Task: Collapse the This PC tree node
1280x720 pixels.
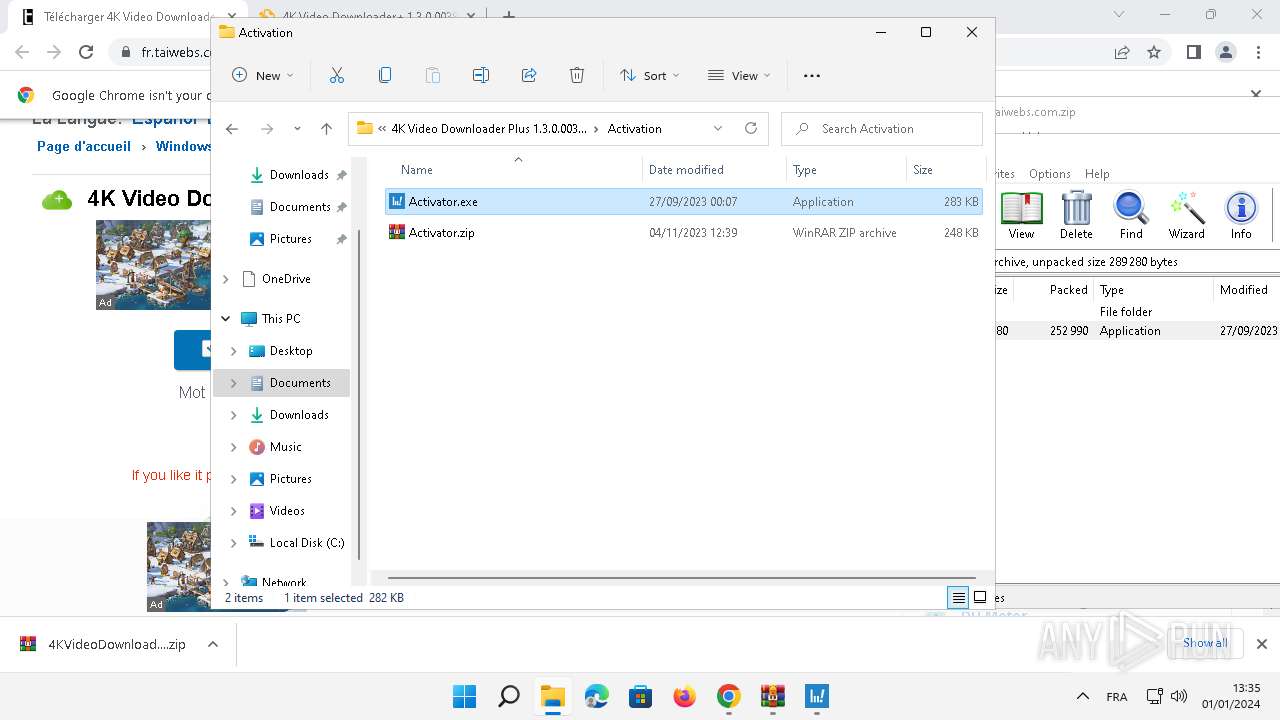Action: pyautogui.click(x=226, y=319)
